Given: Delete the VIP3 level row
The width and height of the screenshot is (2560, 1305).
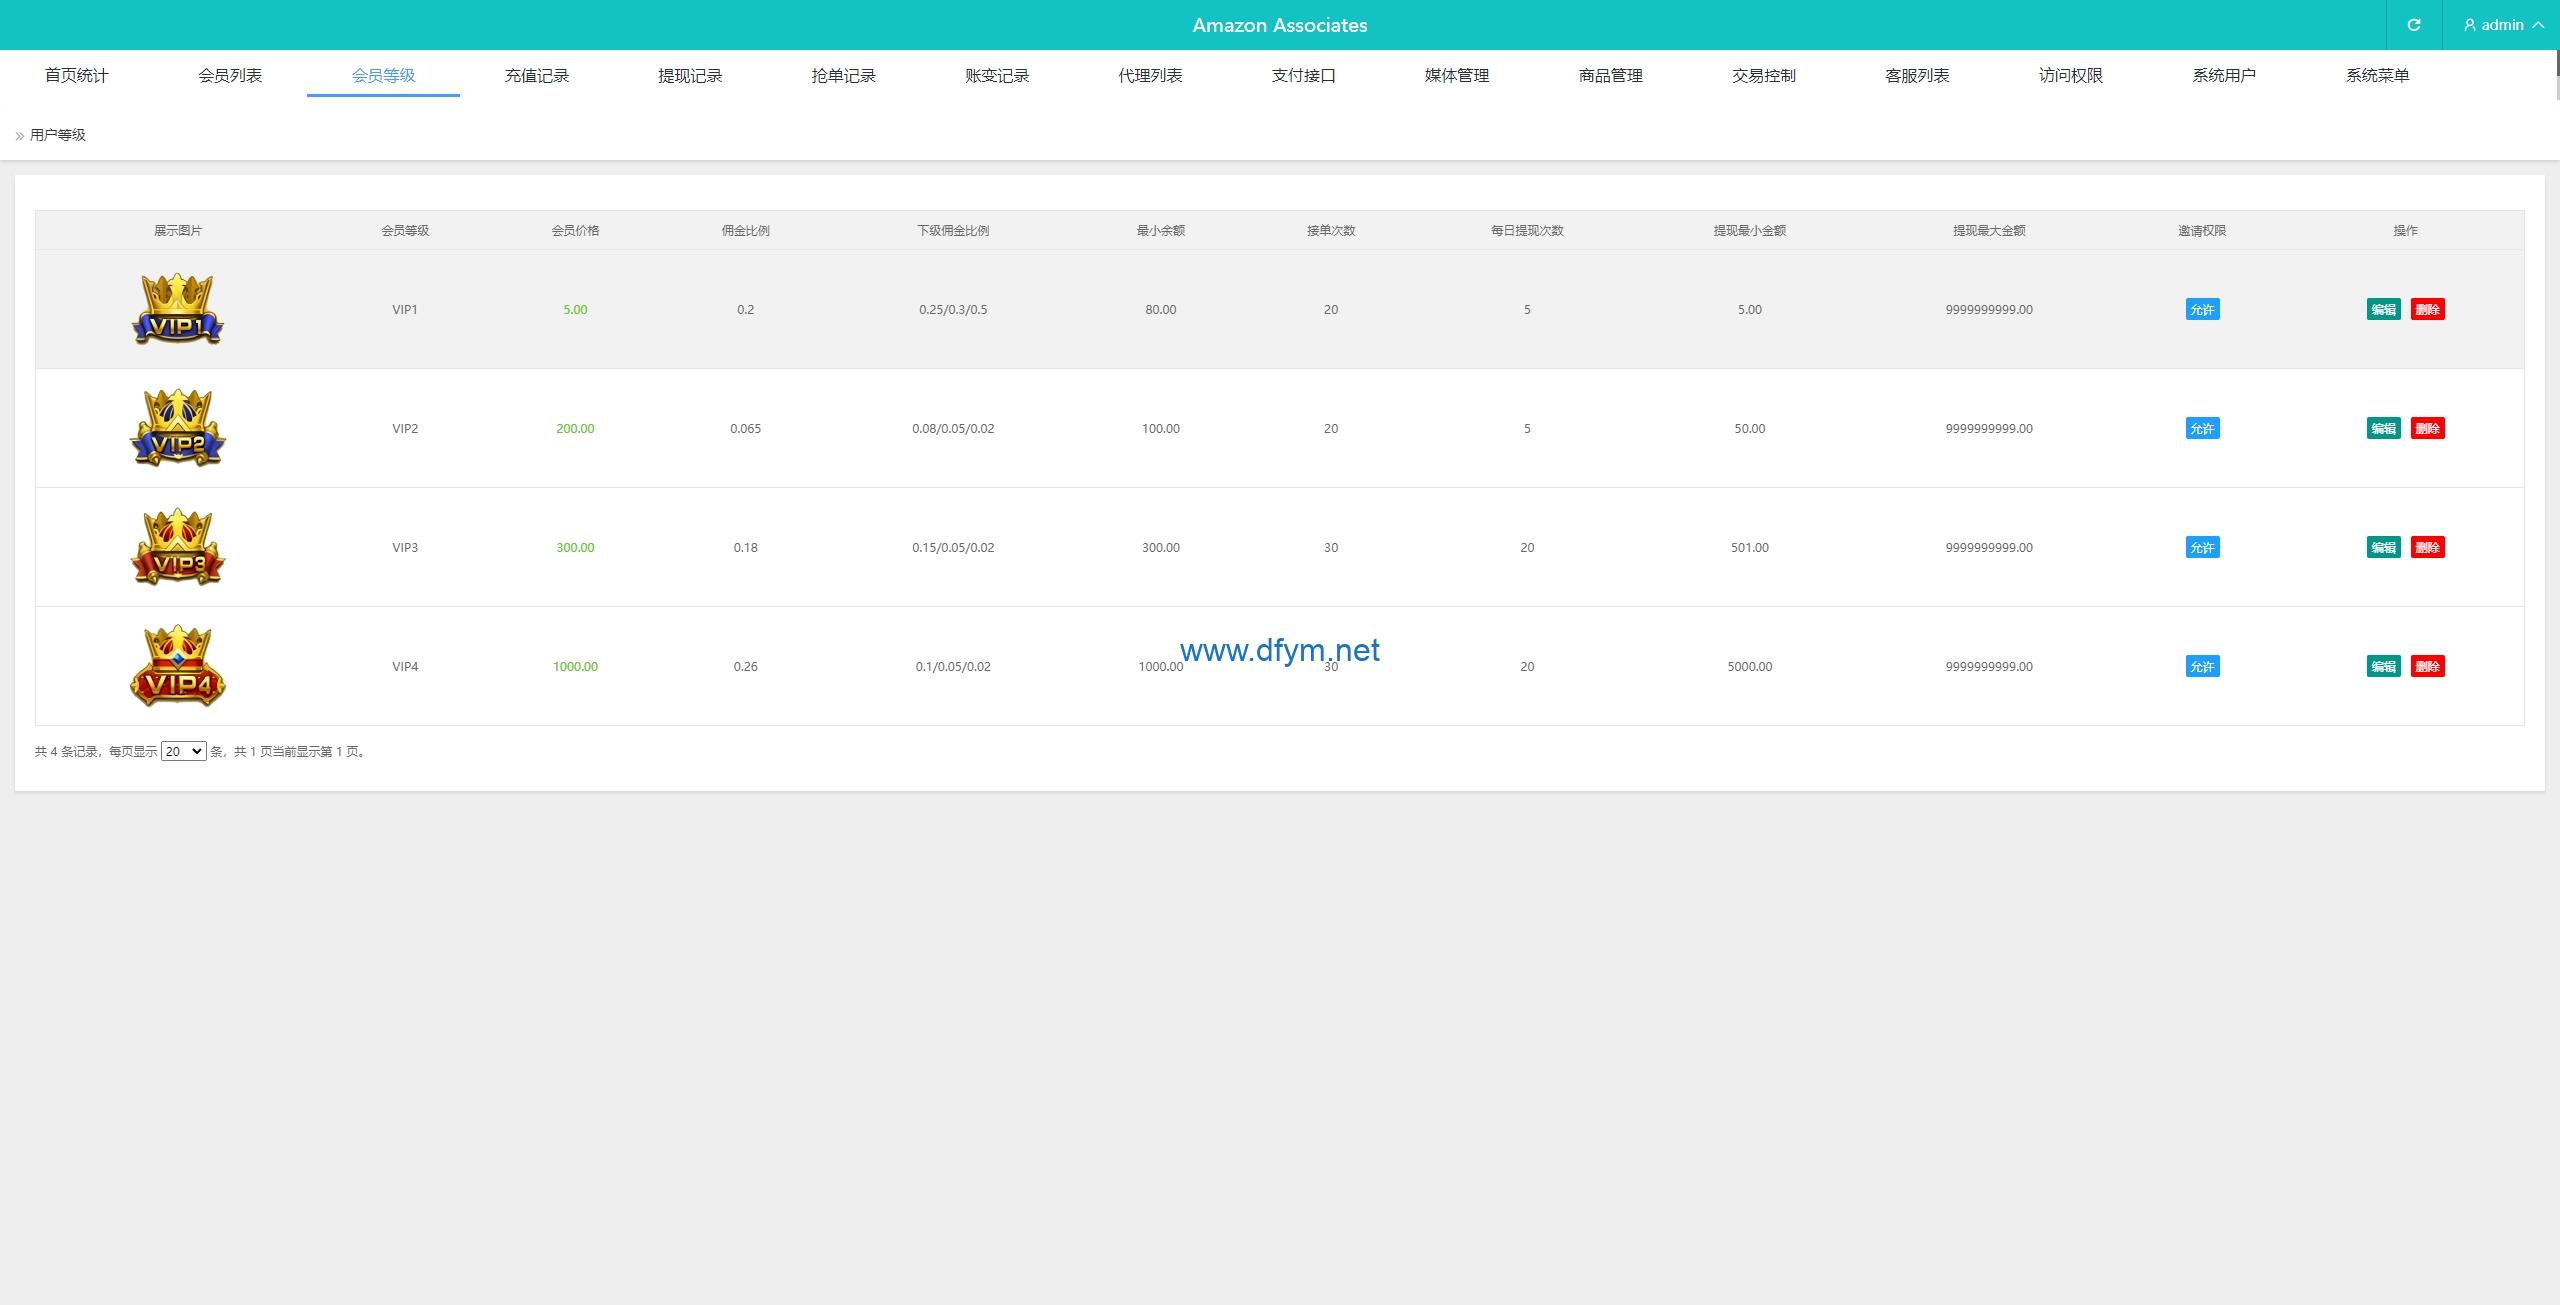Looking at the screenshot, I should [2428, 547].
